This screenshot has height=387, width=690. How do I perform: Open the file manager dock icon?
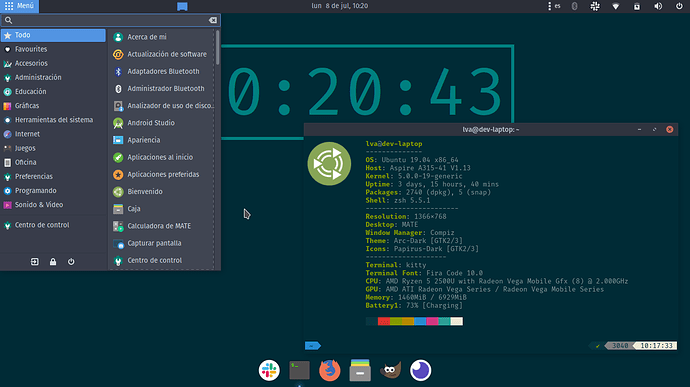[x=360, y=370]
